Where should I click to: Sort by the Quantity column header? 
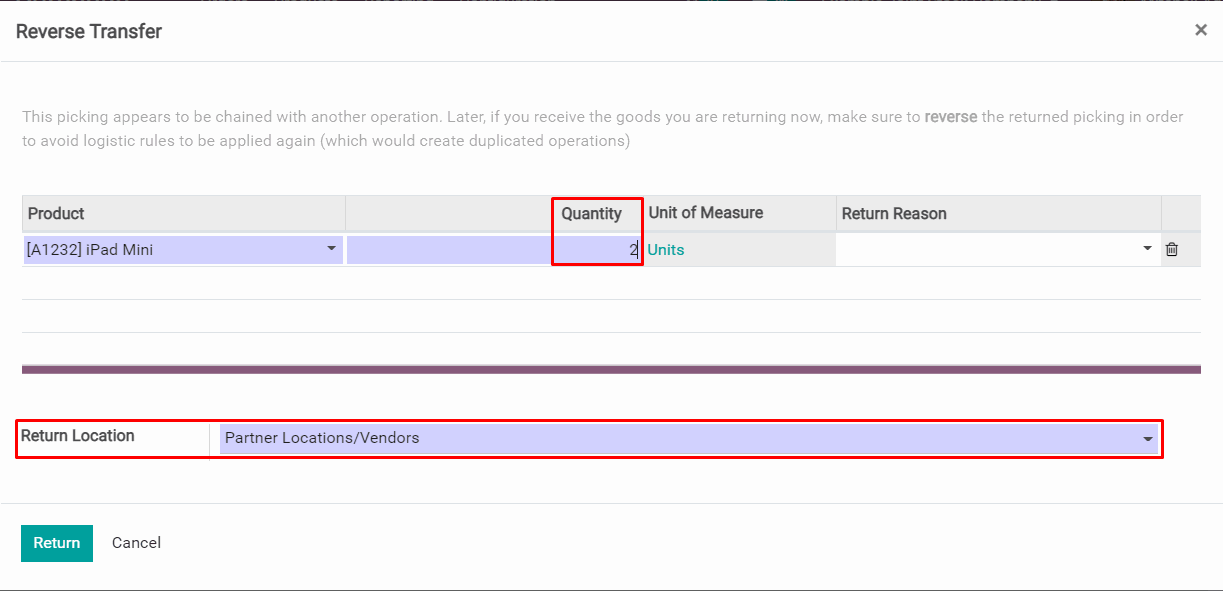(591, 213)
